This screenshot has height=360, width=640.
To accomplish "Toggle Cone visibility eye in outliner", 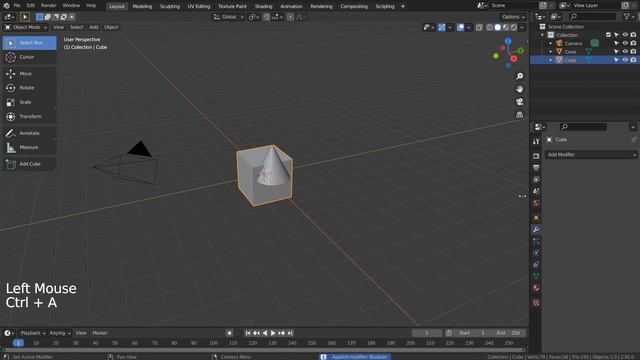I will [625, 52].
